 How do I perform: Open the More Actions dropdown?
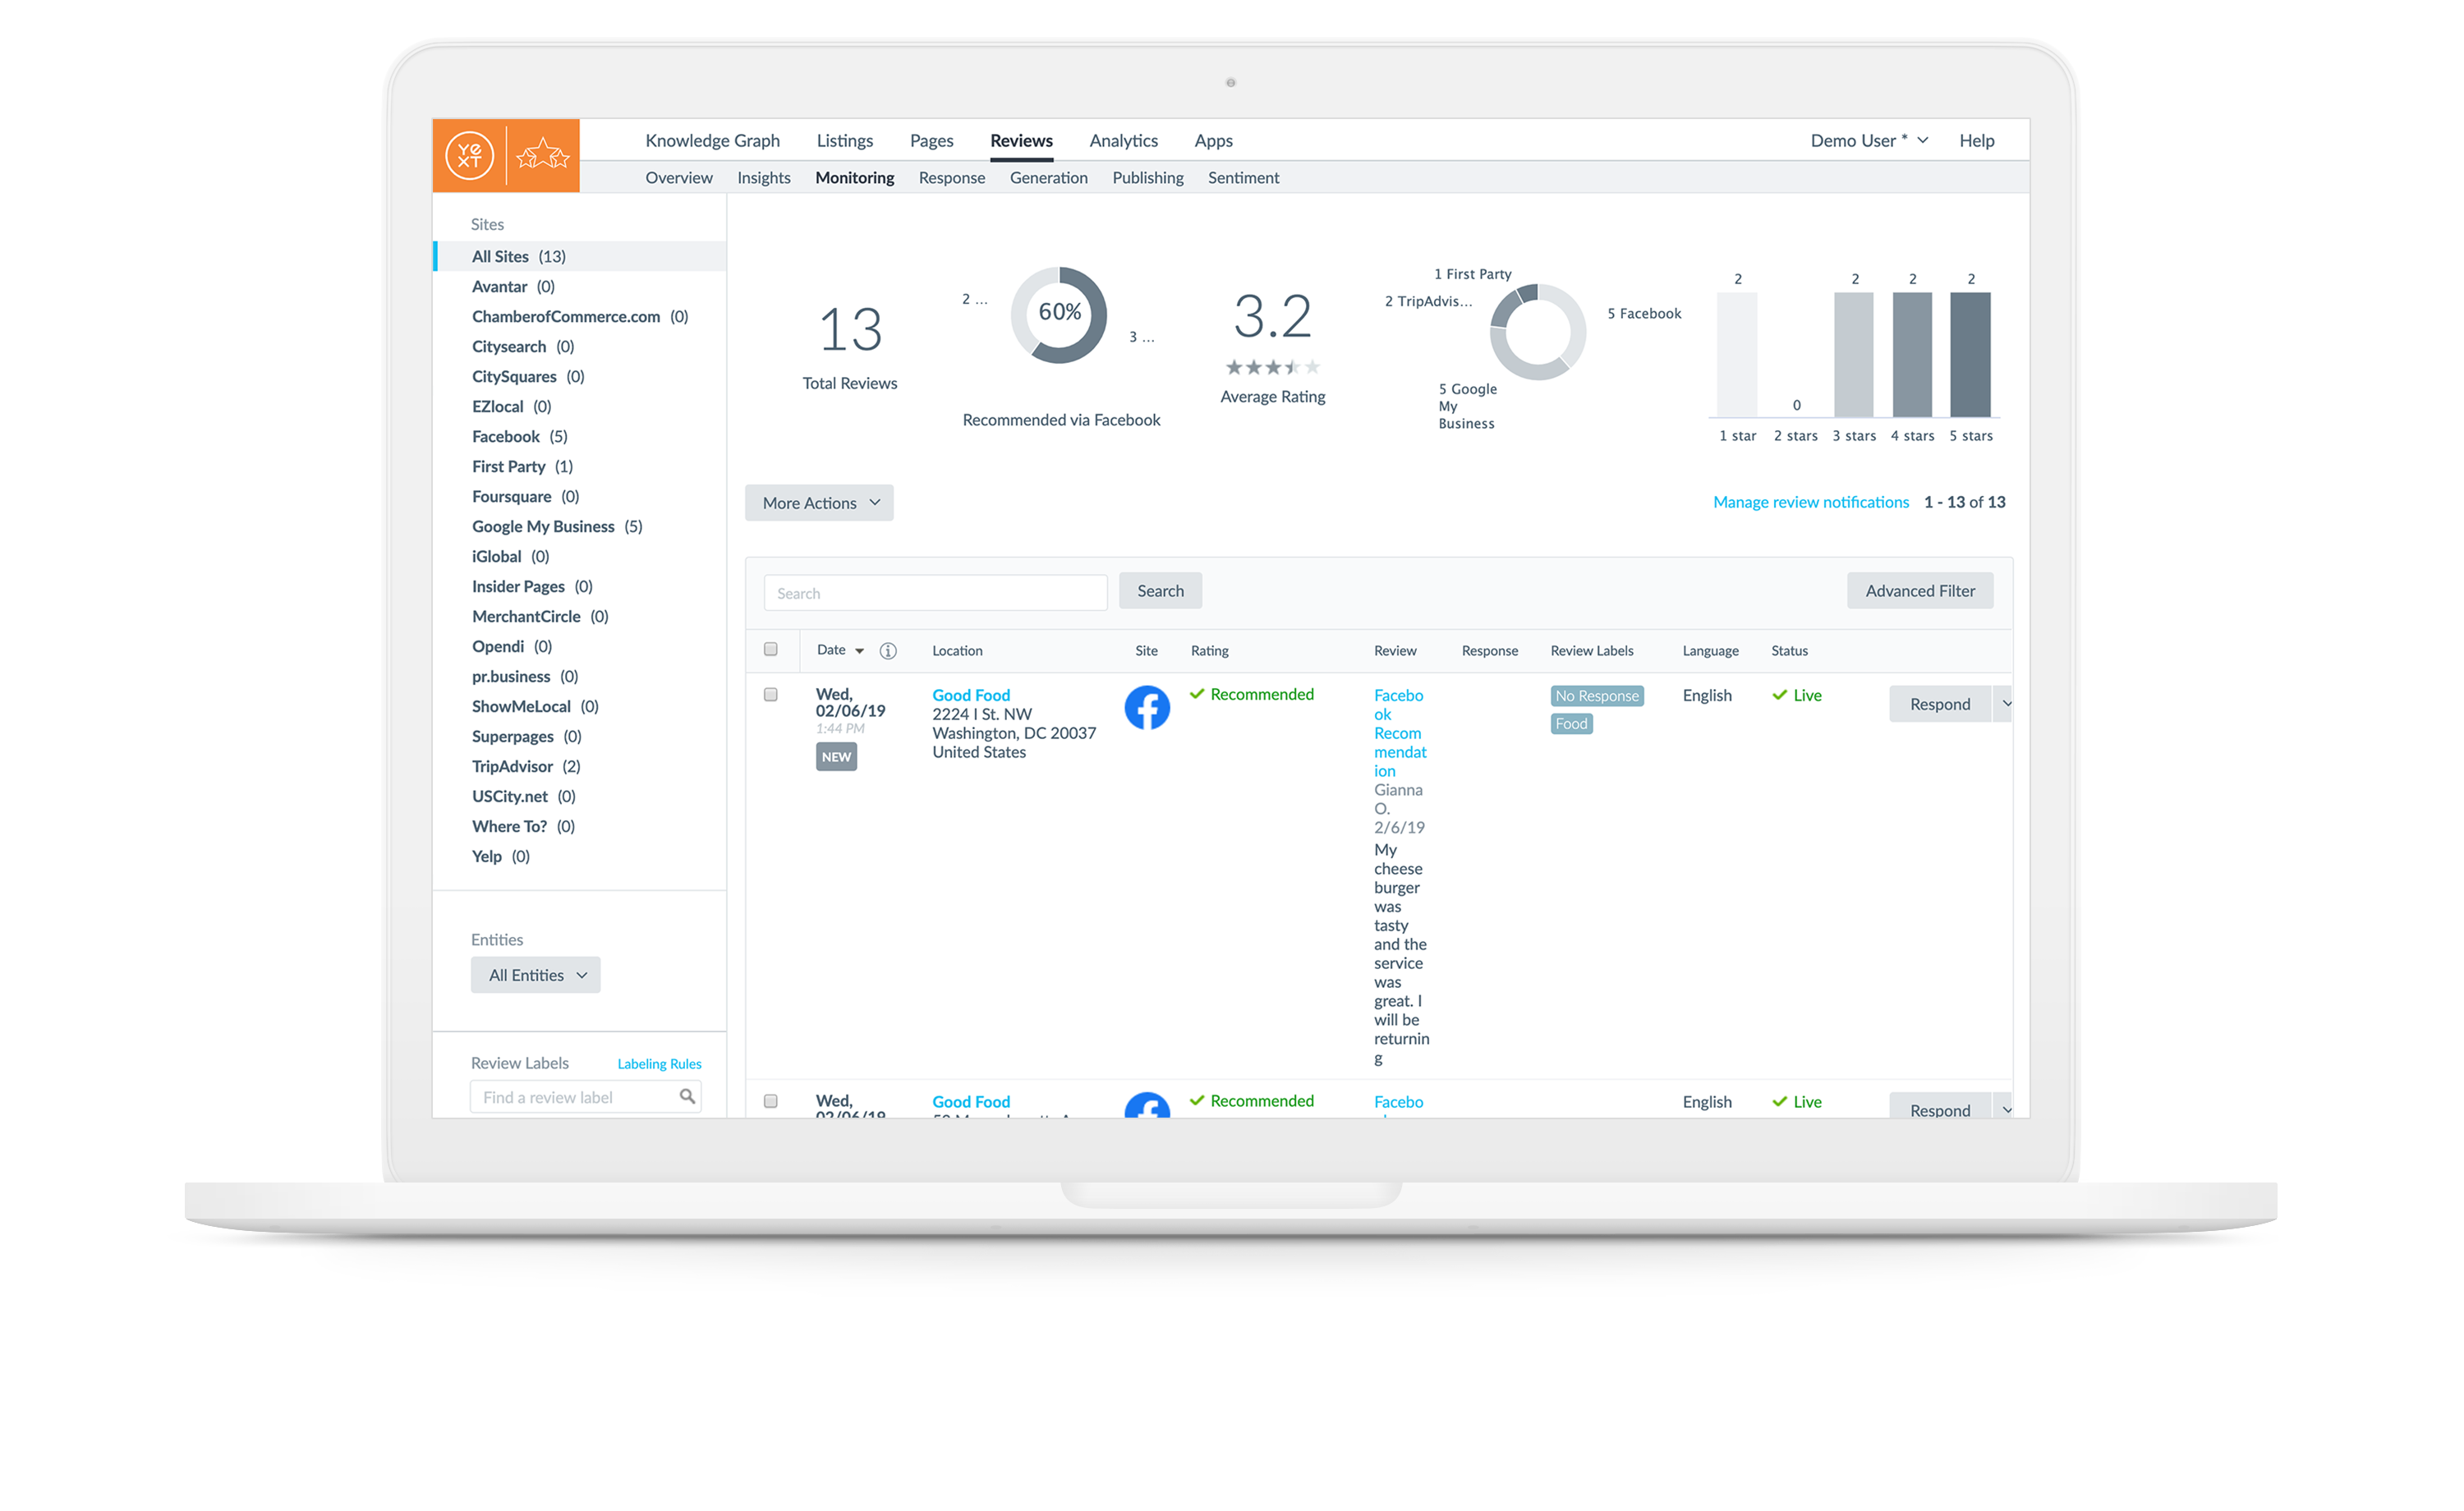coord(819,503)
